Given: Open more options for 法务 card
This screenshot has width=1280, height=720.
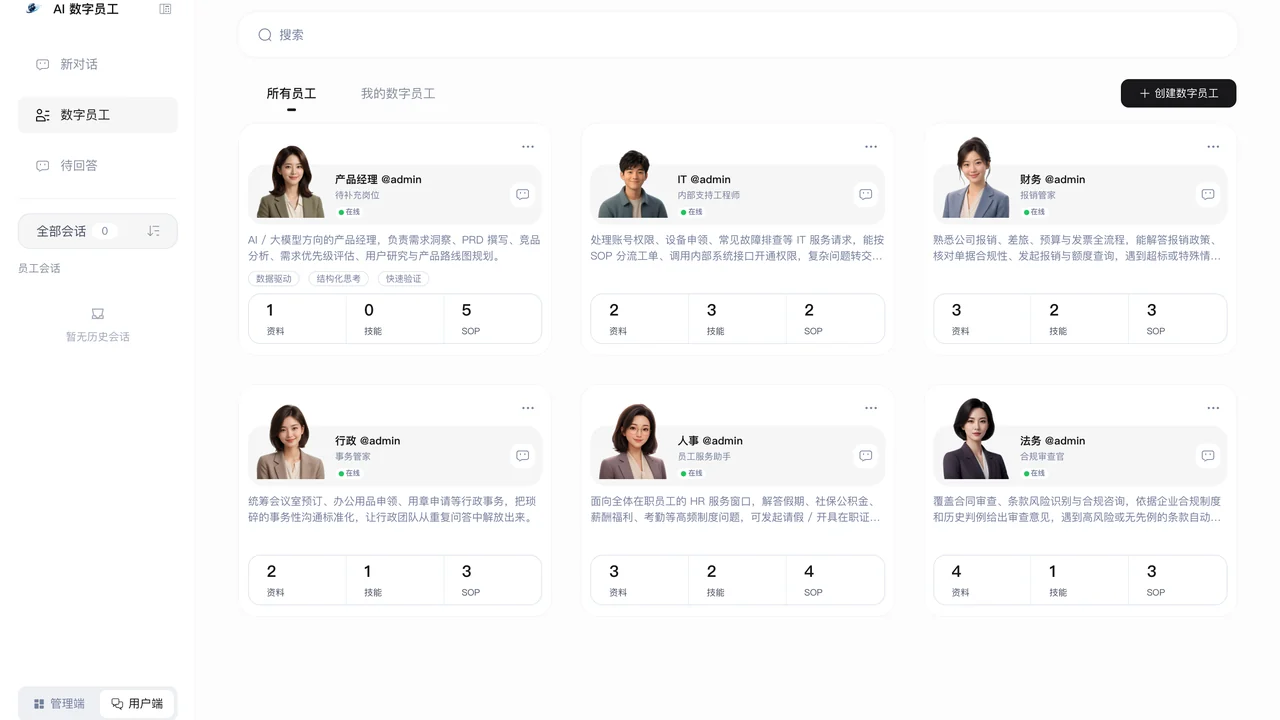Looking at the screenshot, I should point(1213,408).
